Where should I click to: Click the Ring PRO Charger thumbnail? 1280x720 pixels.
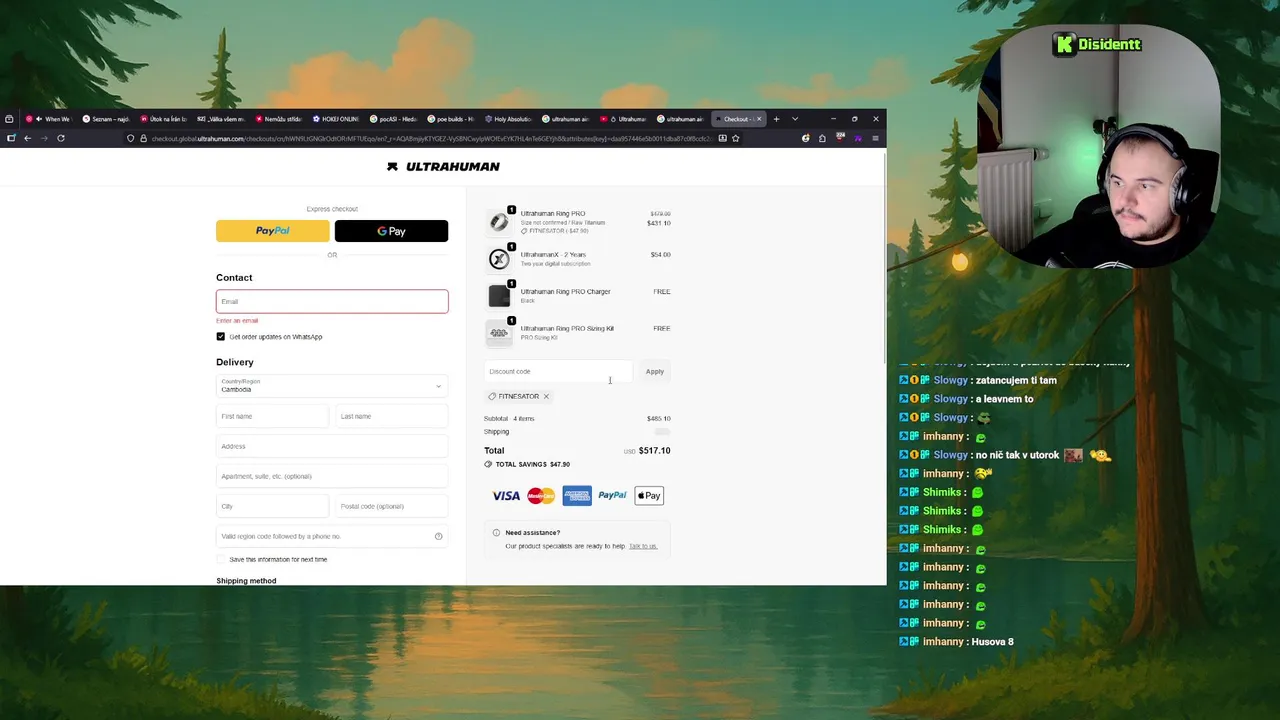[x=499, y=296]
